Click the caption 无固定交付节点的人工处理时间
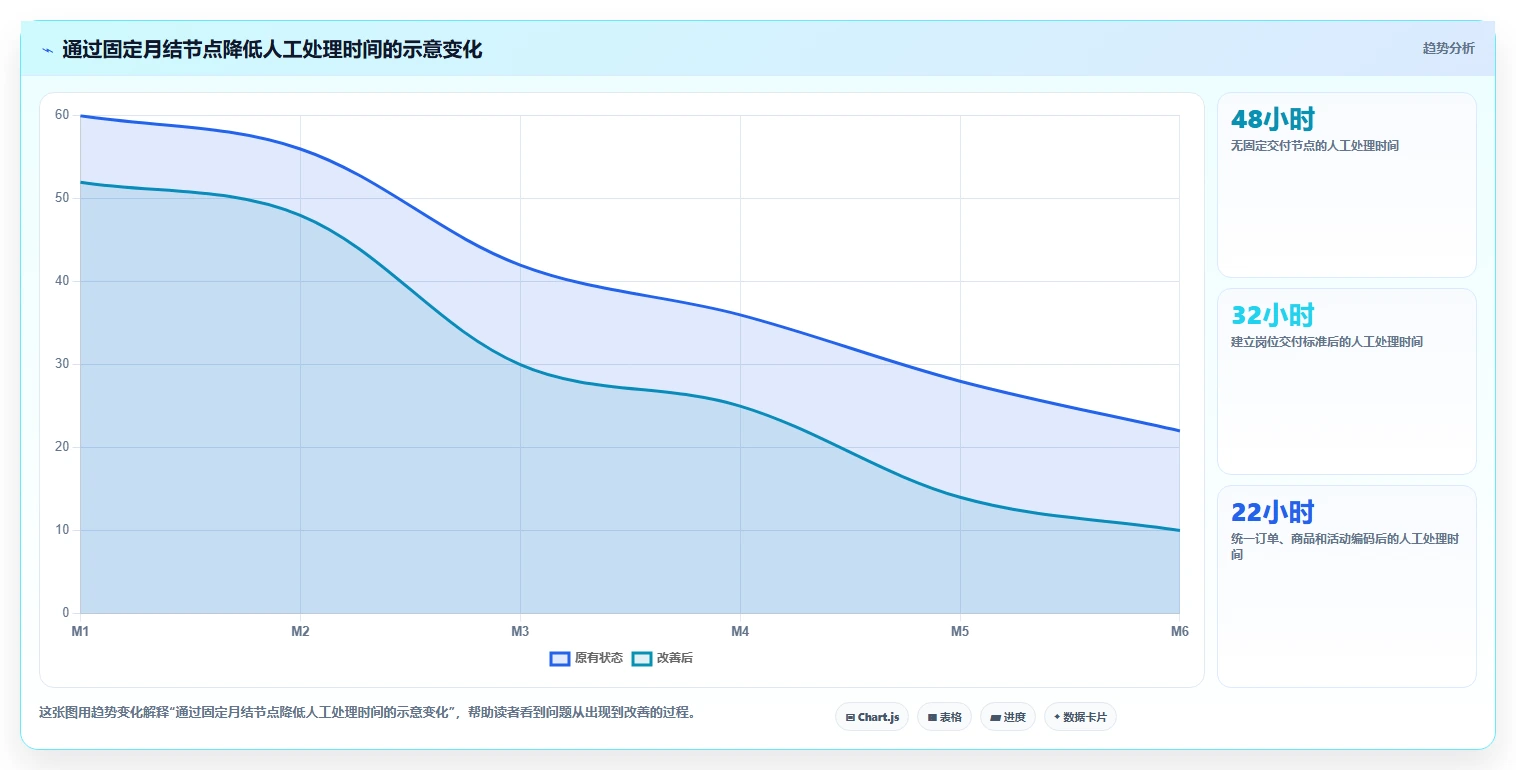 (x=1315, y=146)
